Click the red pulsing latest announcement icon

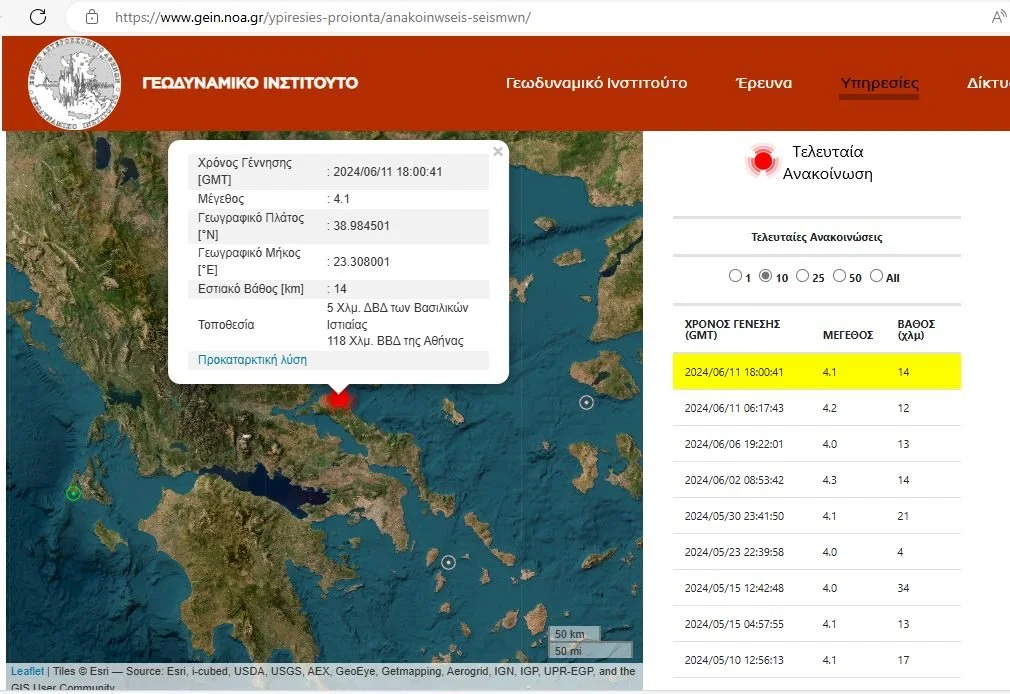point(763,160)
